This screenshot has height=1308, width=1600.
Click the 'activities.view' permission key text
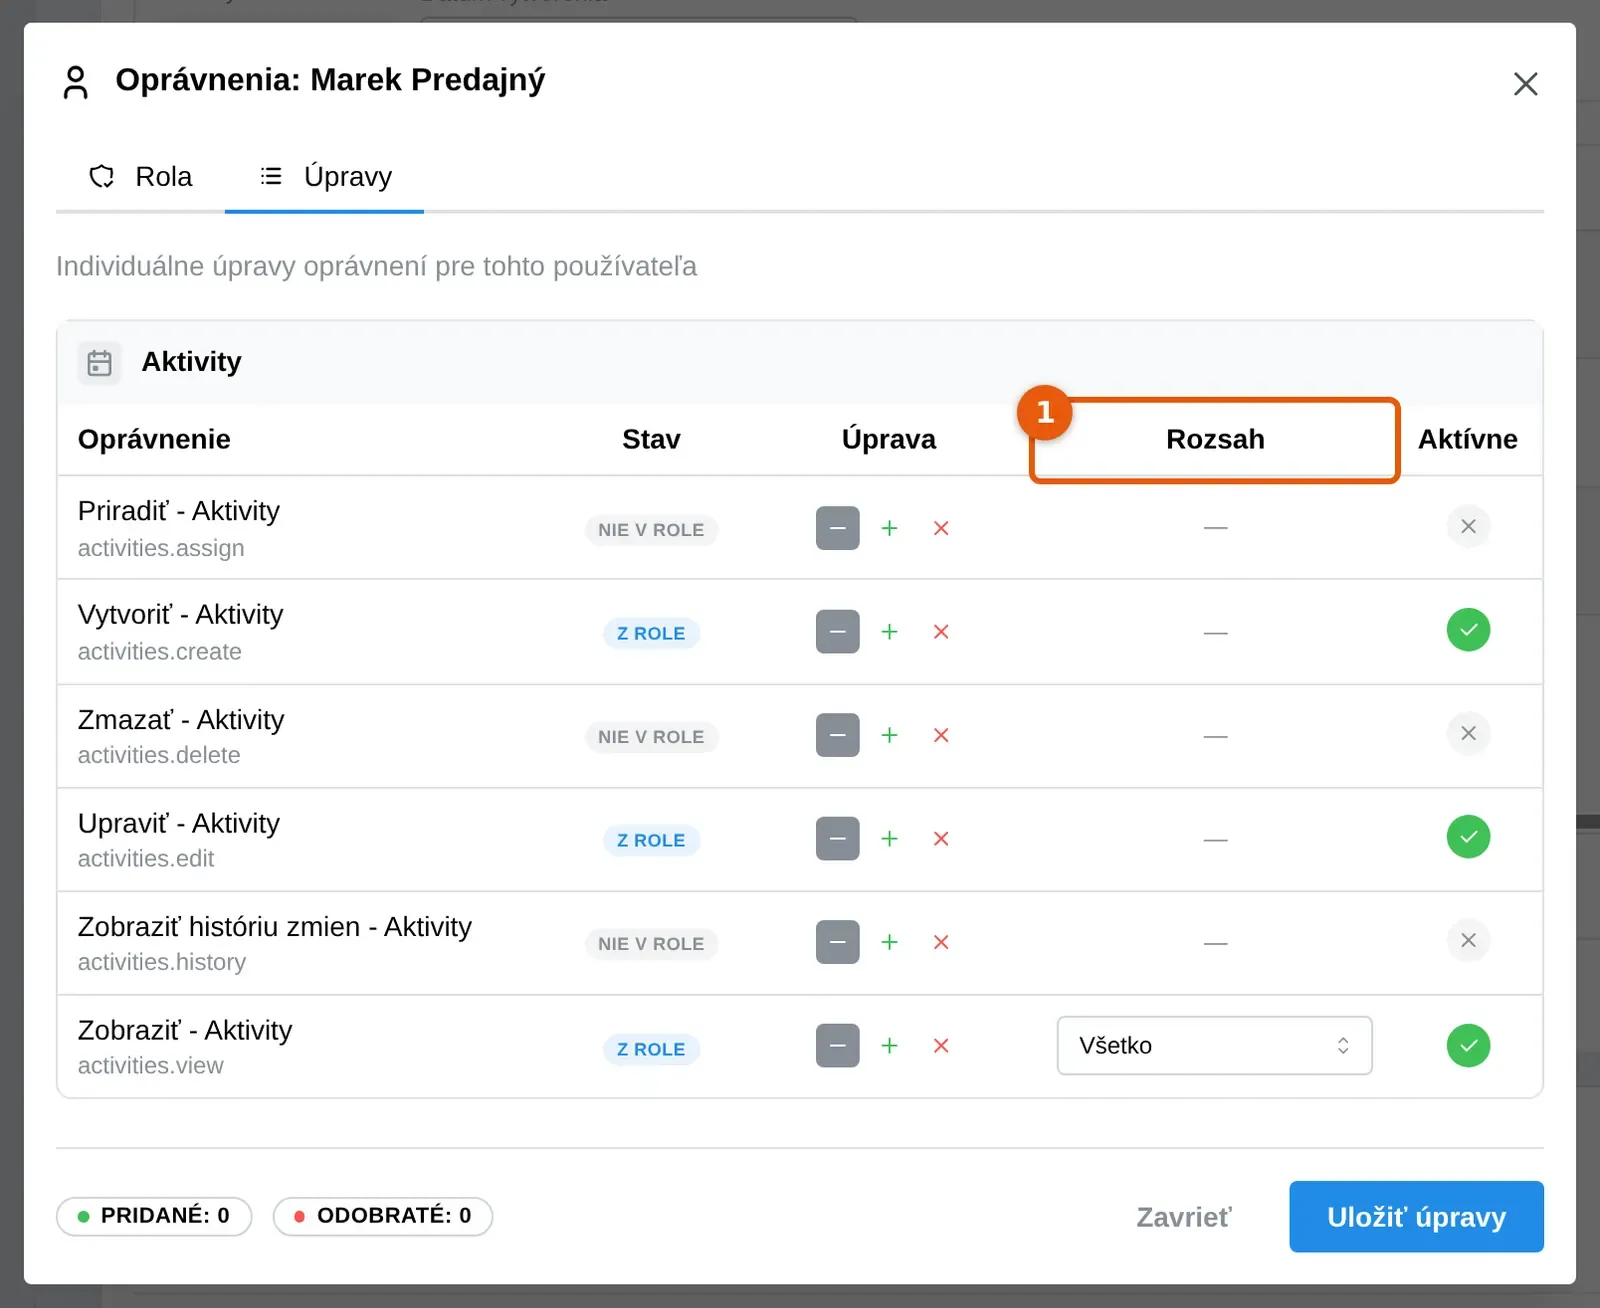(x=151, y=1066)
